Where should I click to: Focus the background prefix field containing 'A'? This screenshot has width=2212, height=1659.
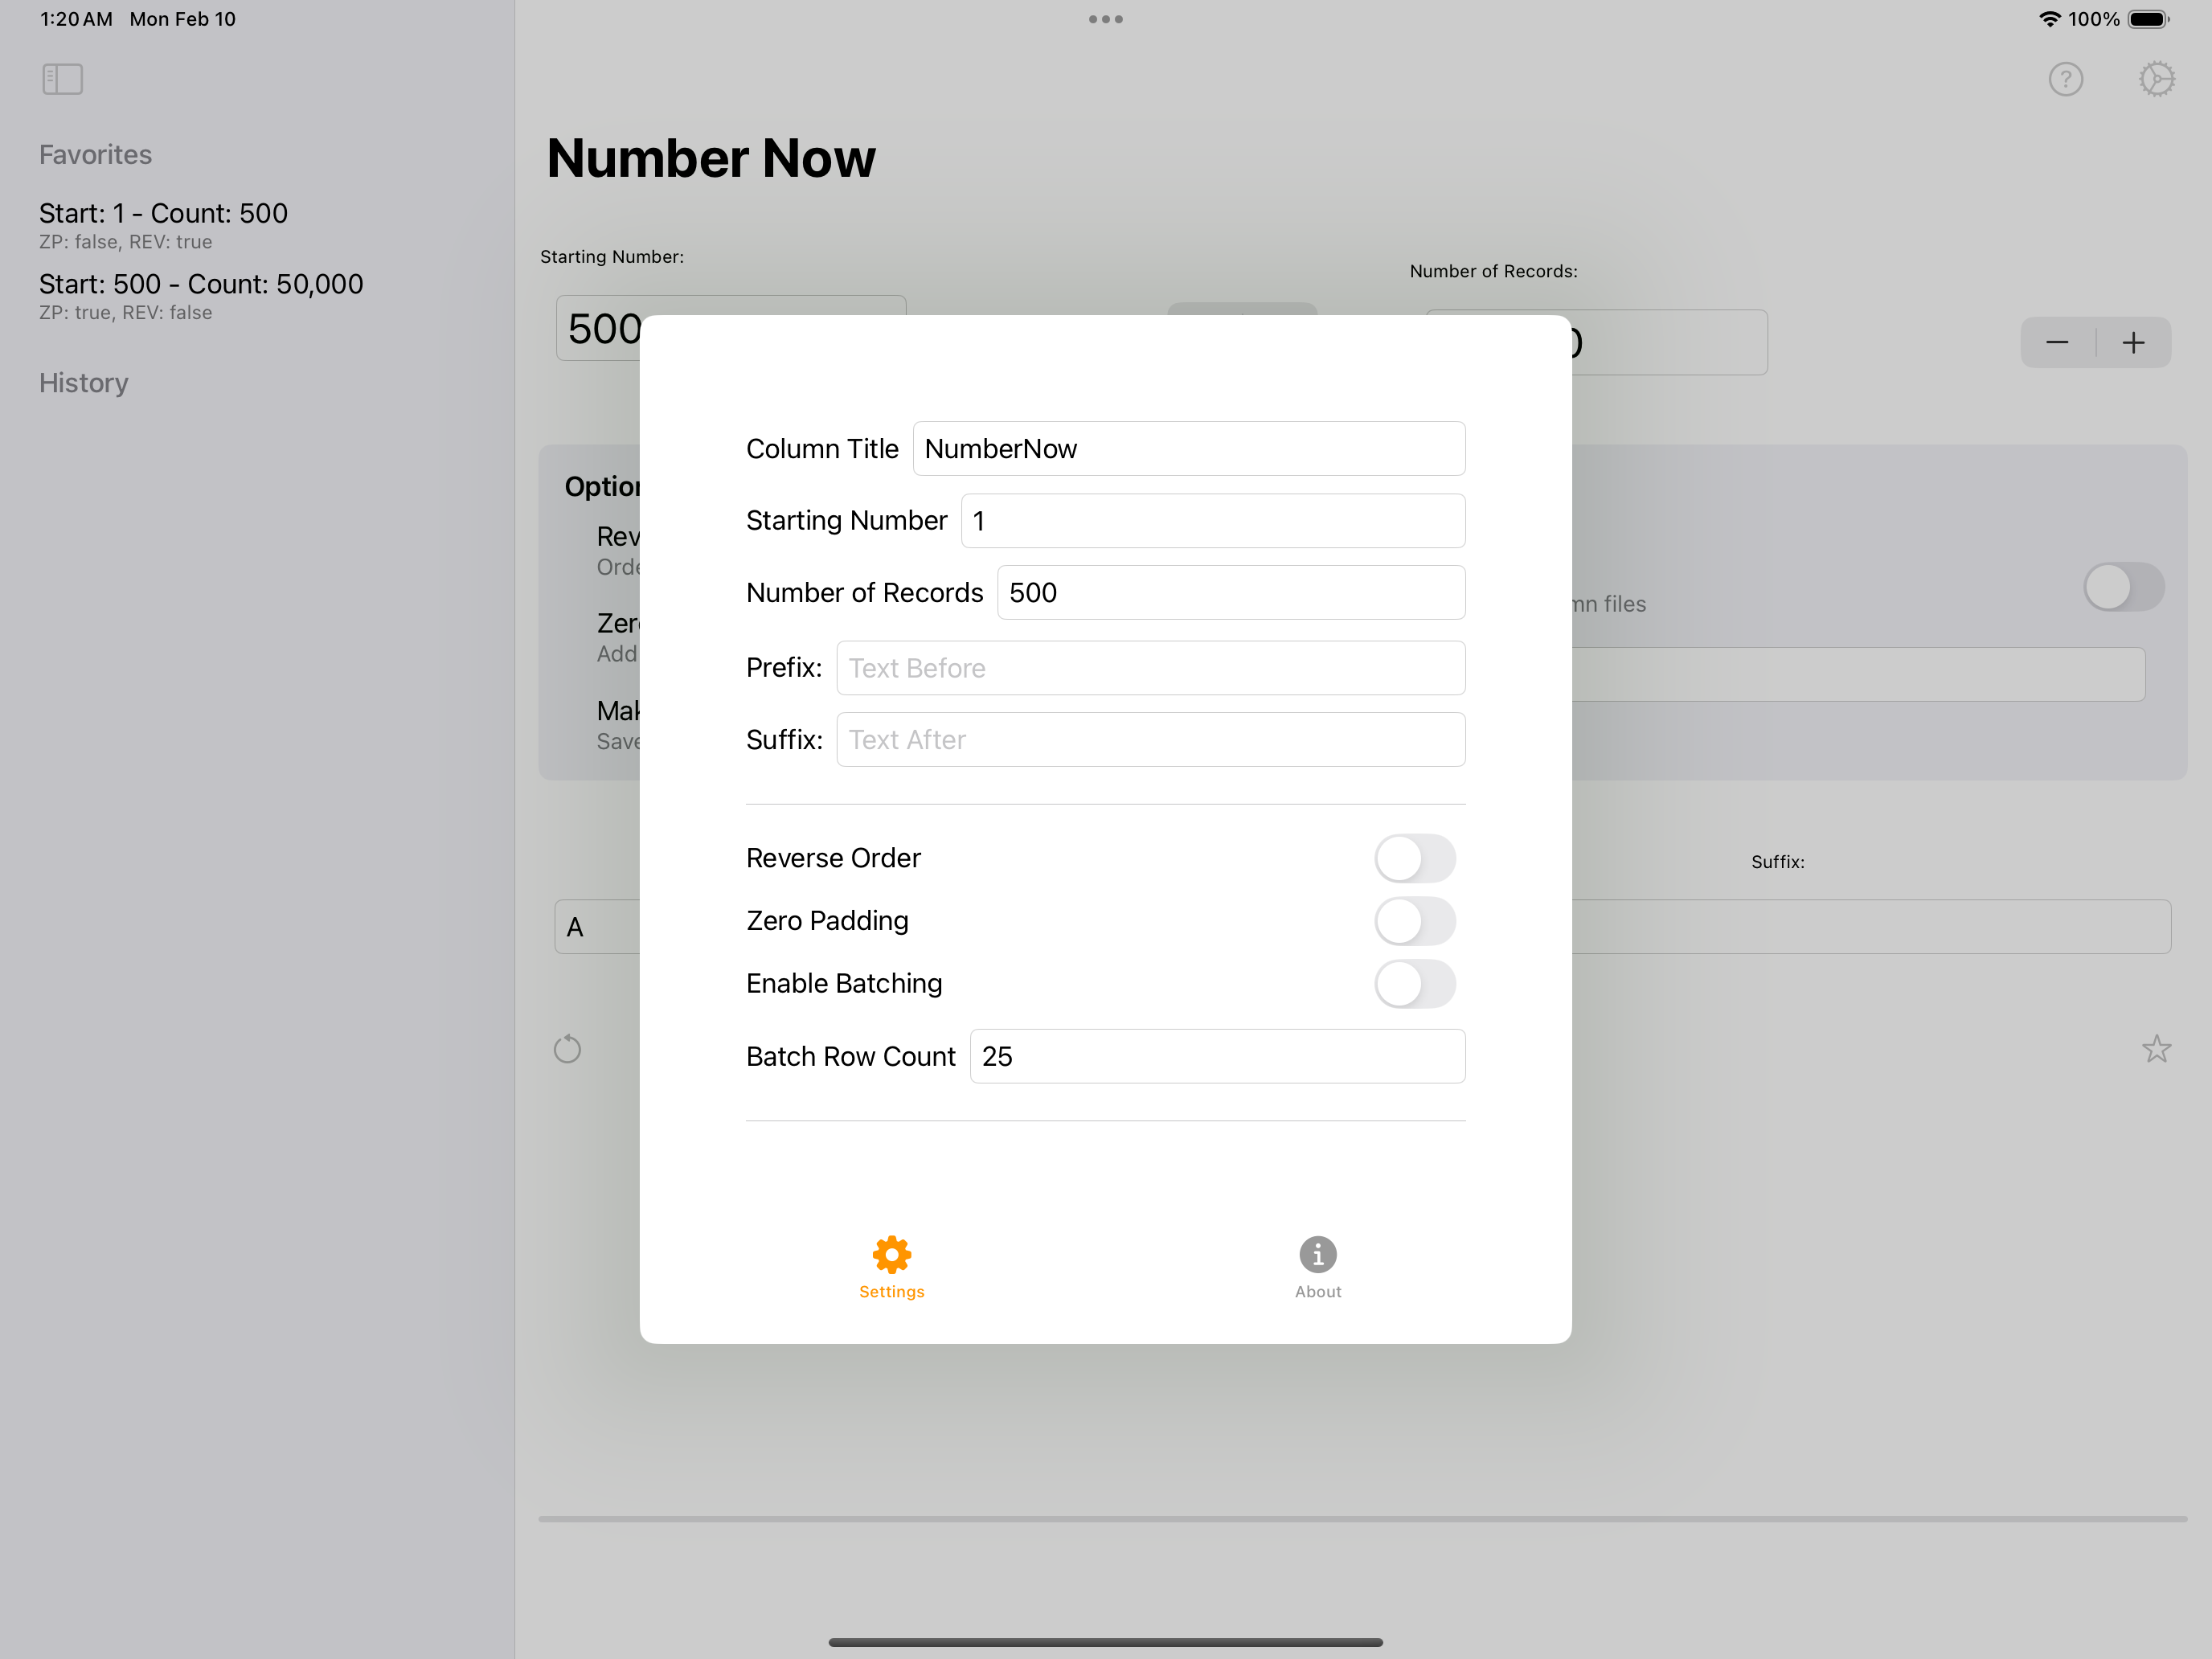597,927
